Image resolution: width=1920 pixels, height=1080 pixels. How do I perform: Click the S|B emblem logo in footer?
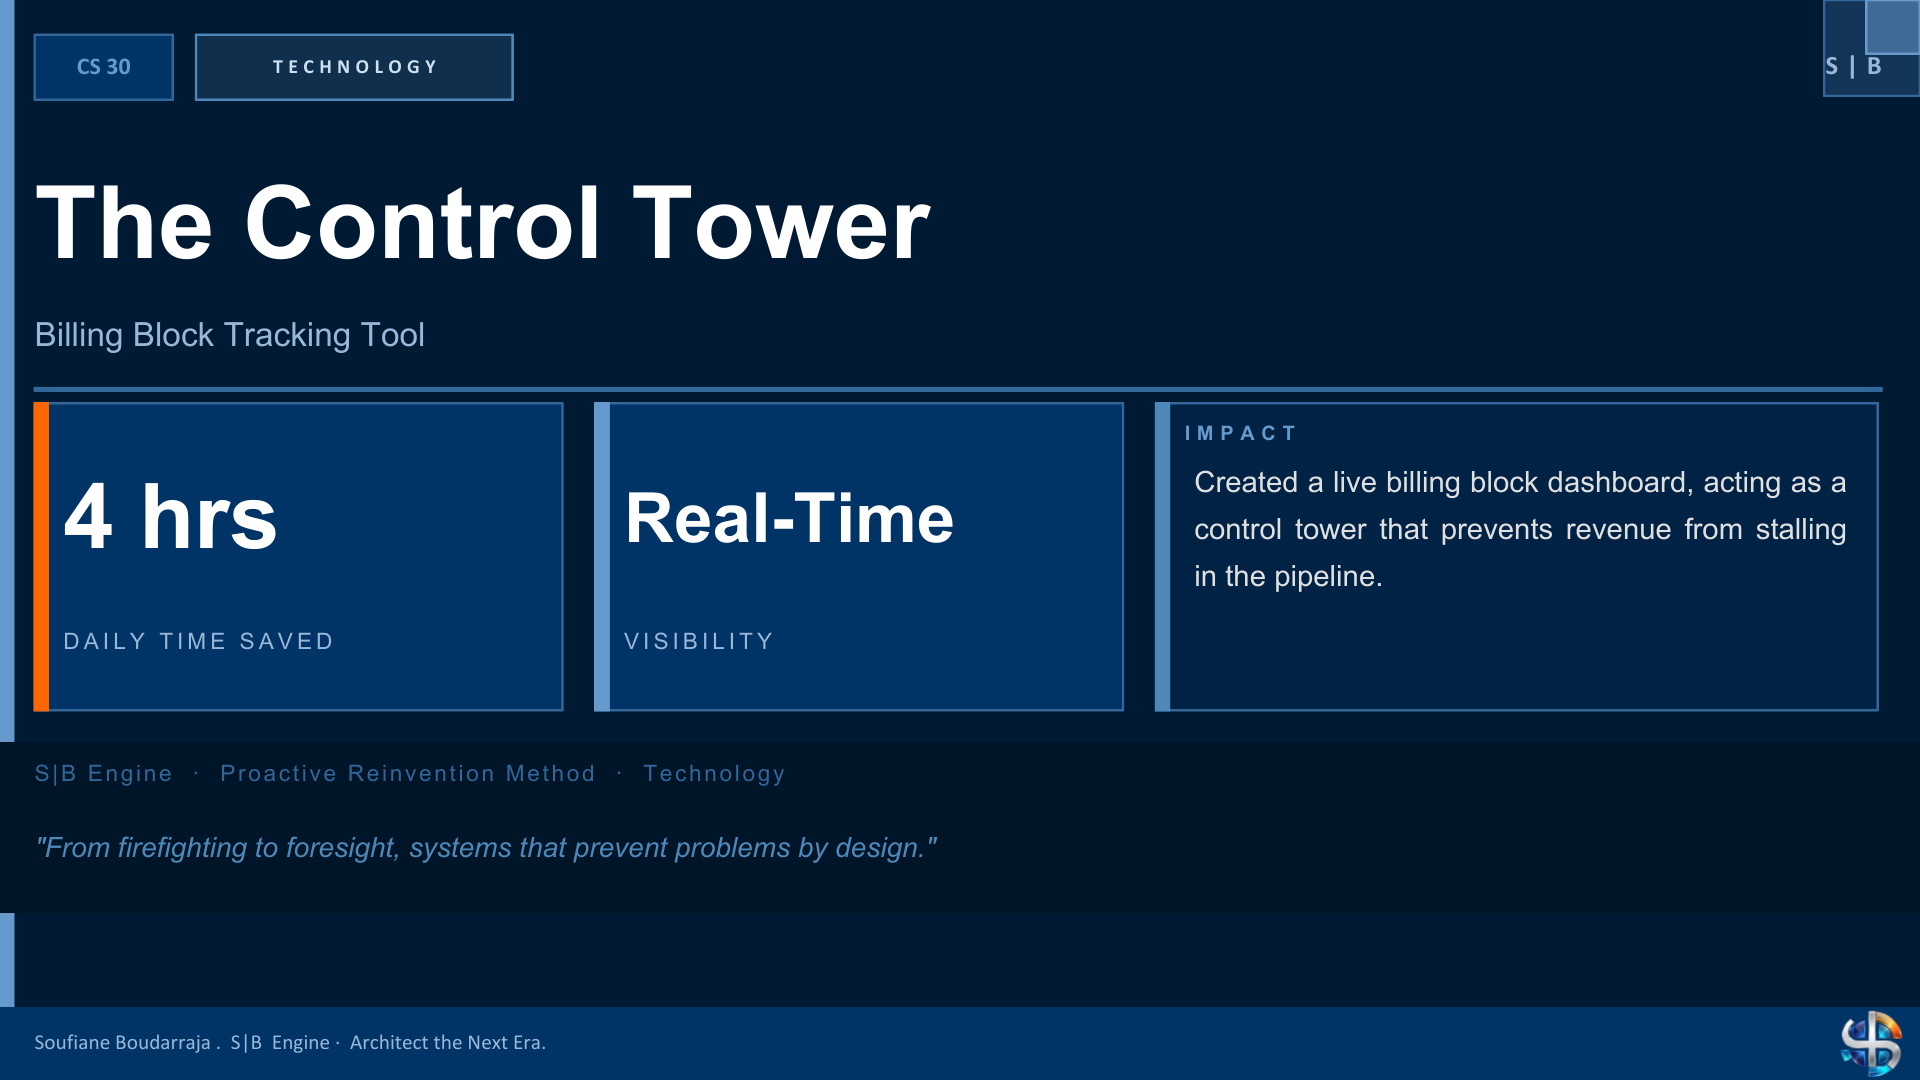(1871, 1043)
